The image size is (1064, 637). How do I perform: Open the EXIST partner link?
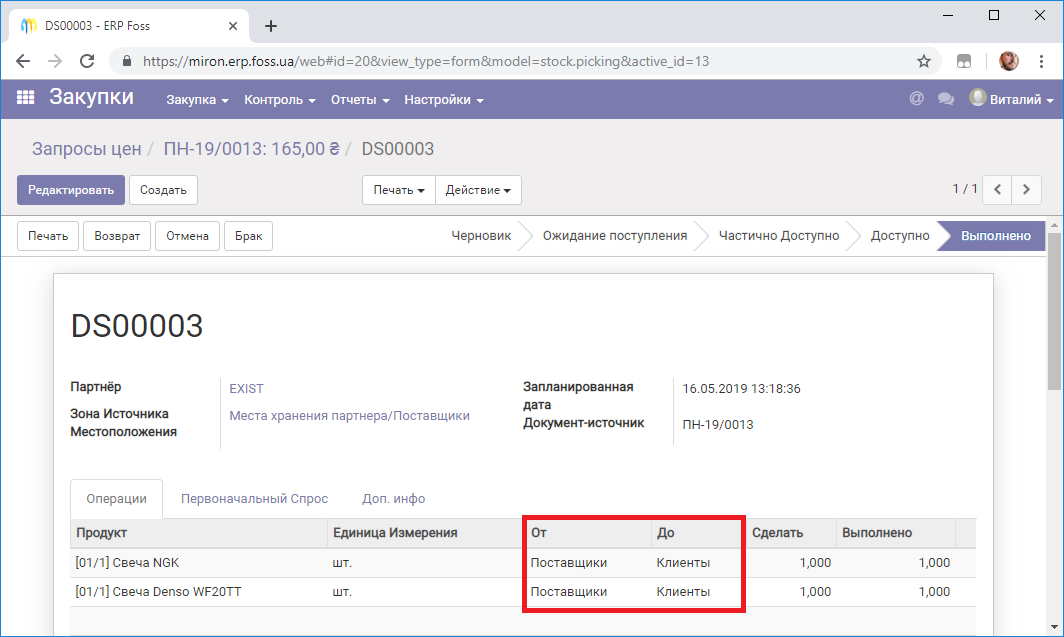[246, 389]
